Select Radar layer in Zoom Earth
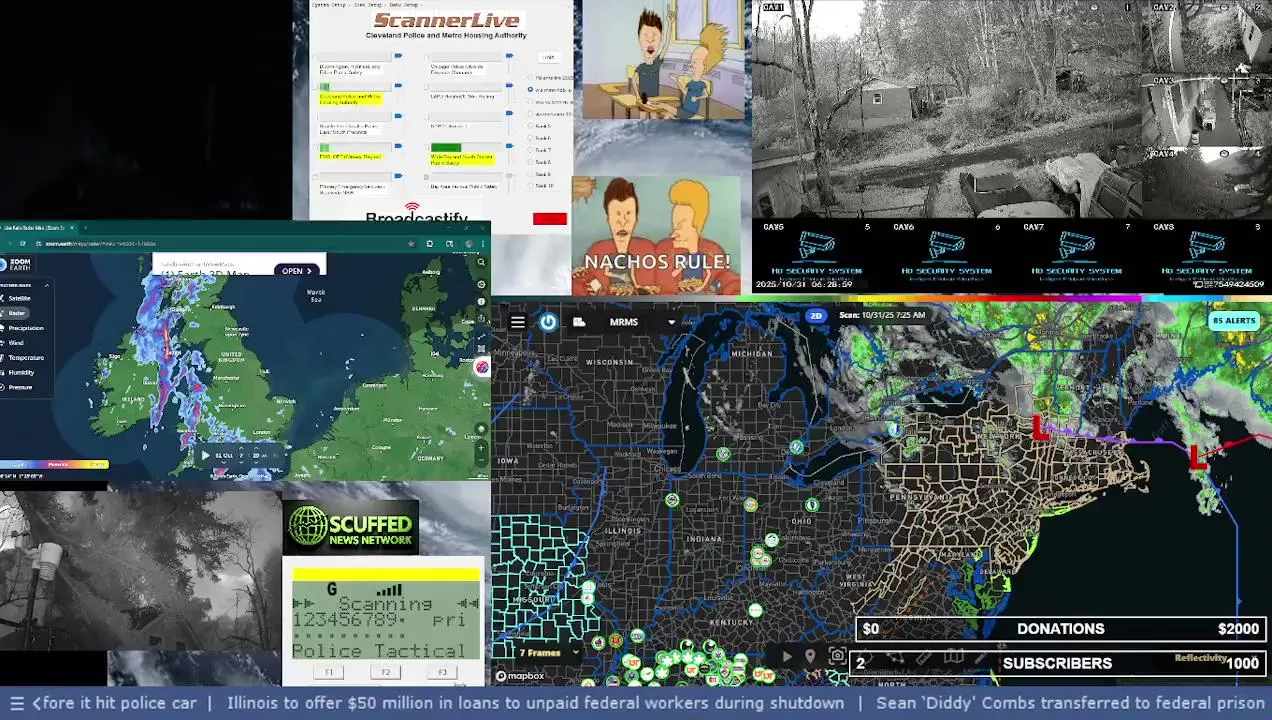Viewport: 1272px width, 720px height. (14, 313)
